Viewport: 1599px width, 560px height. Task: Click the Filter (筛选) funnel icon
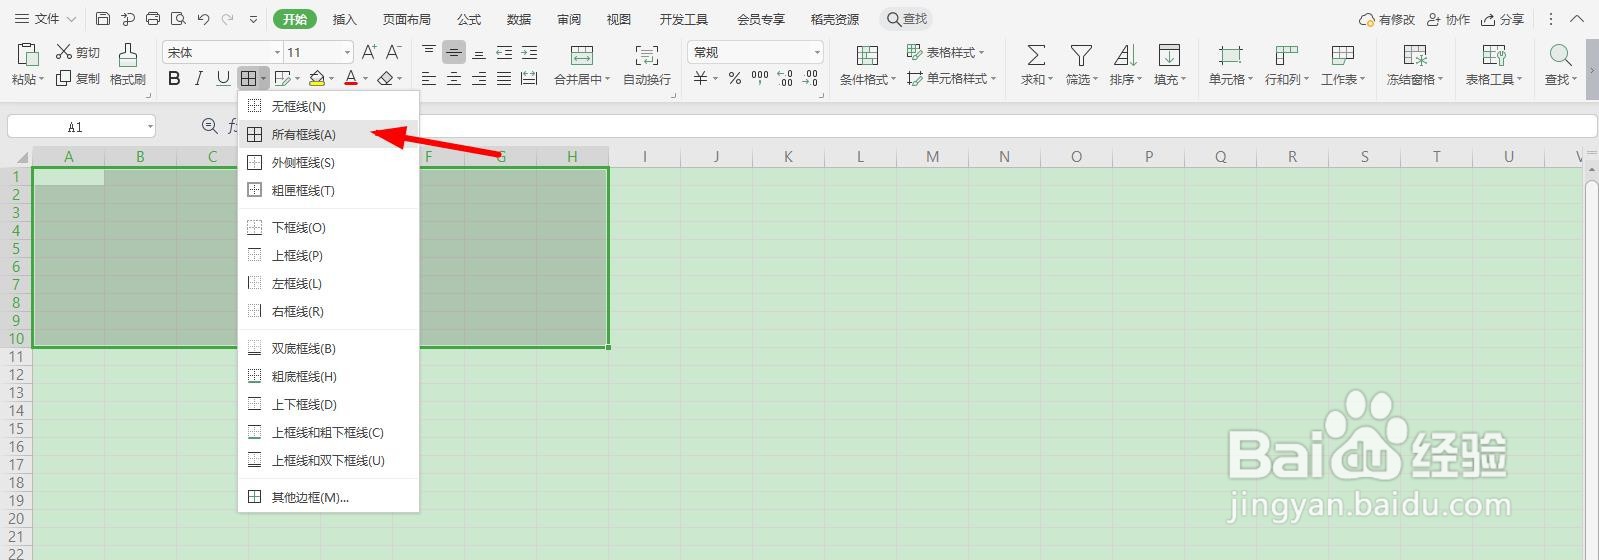coord(1080,54)
